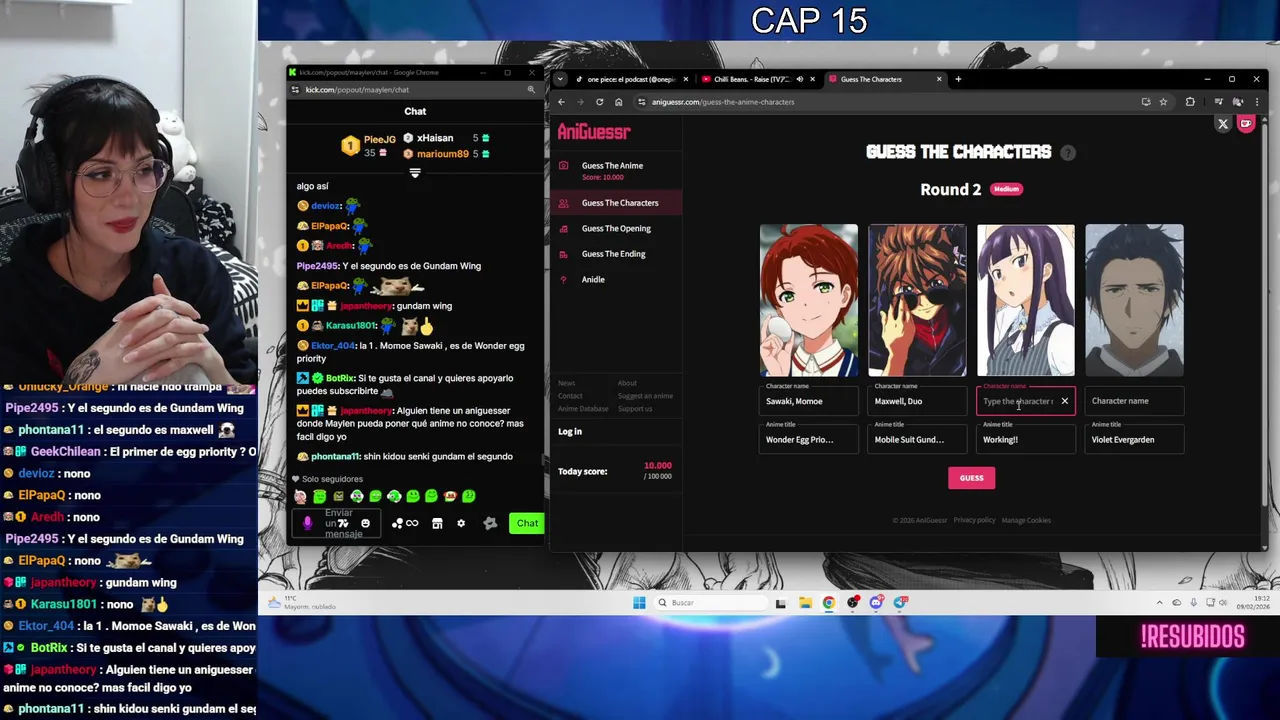
Task: Open a new browser tab
Action: [x=958, y=79]
